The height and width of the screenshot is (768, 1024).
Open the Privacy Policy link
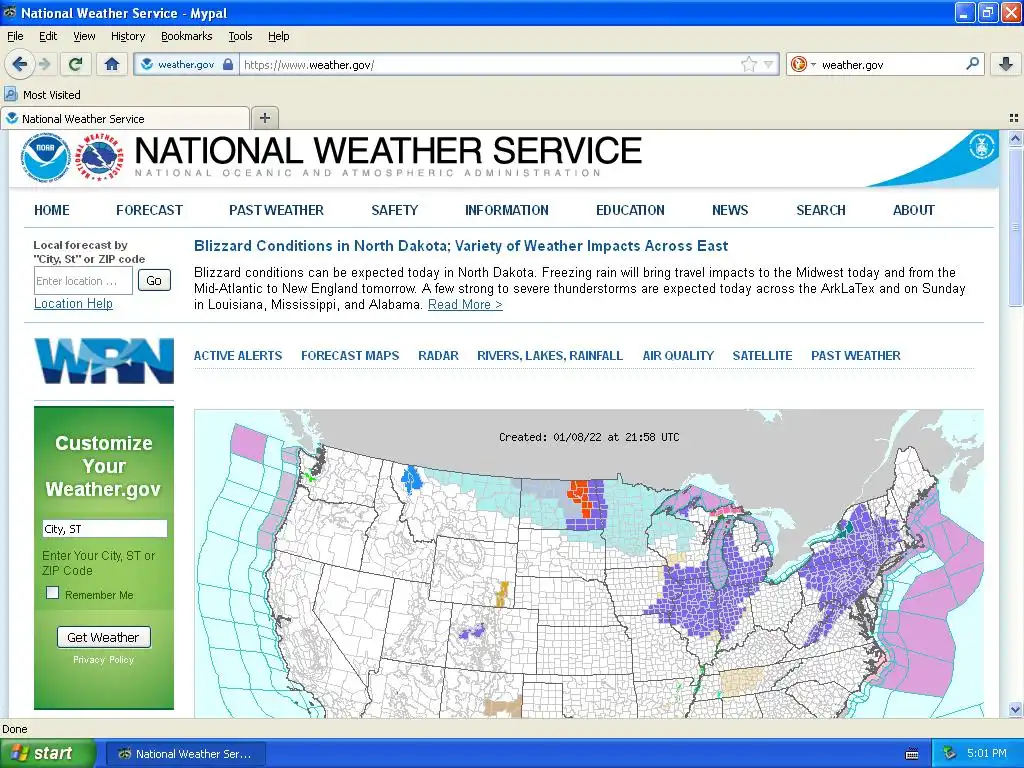coord(103,660)
